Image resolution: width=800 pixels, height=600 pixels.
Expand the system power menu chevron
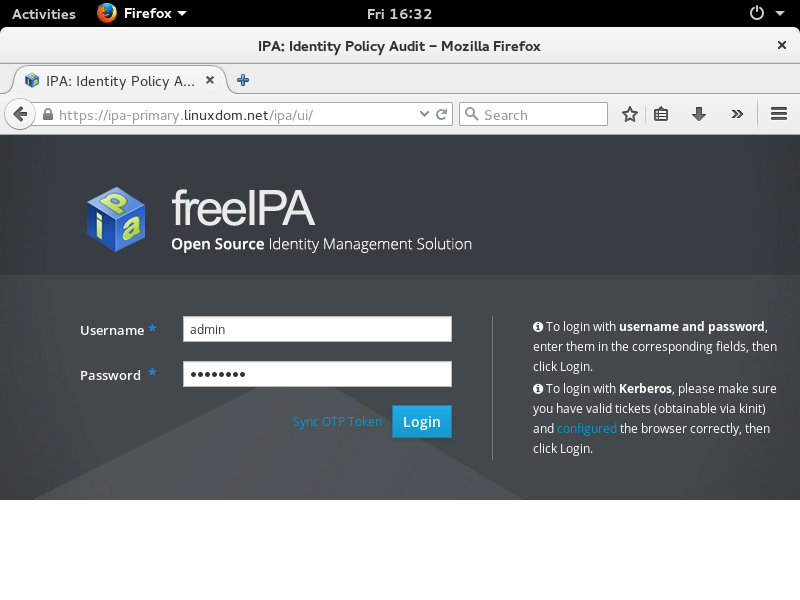pyautogui.click(x=779, y=14)
